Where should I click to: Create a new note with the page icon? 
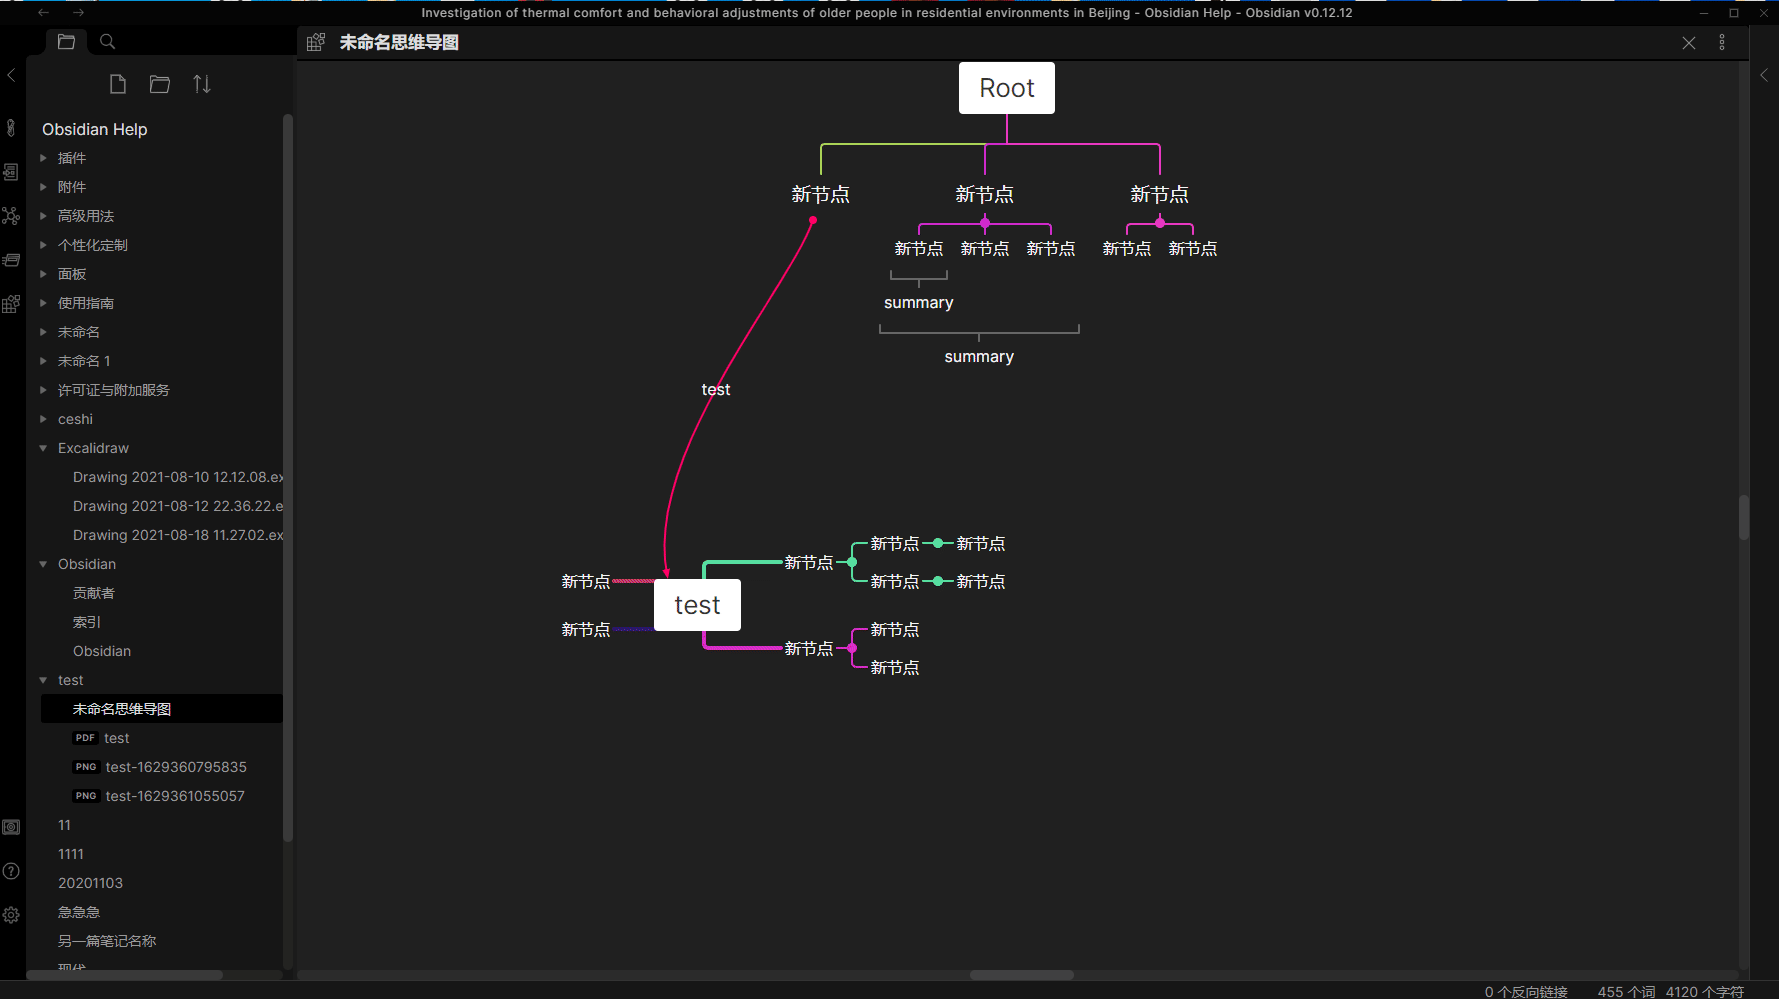coord(118,84)
